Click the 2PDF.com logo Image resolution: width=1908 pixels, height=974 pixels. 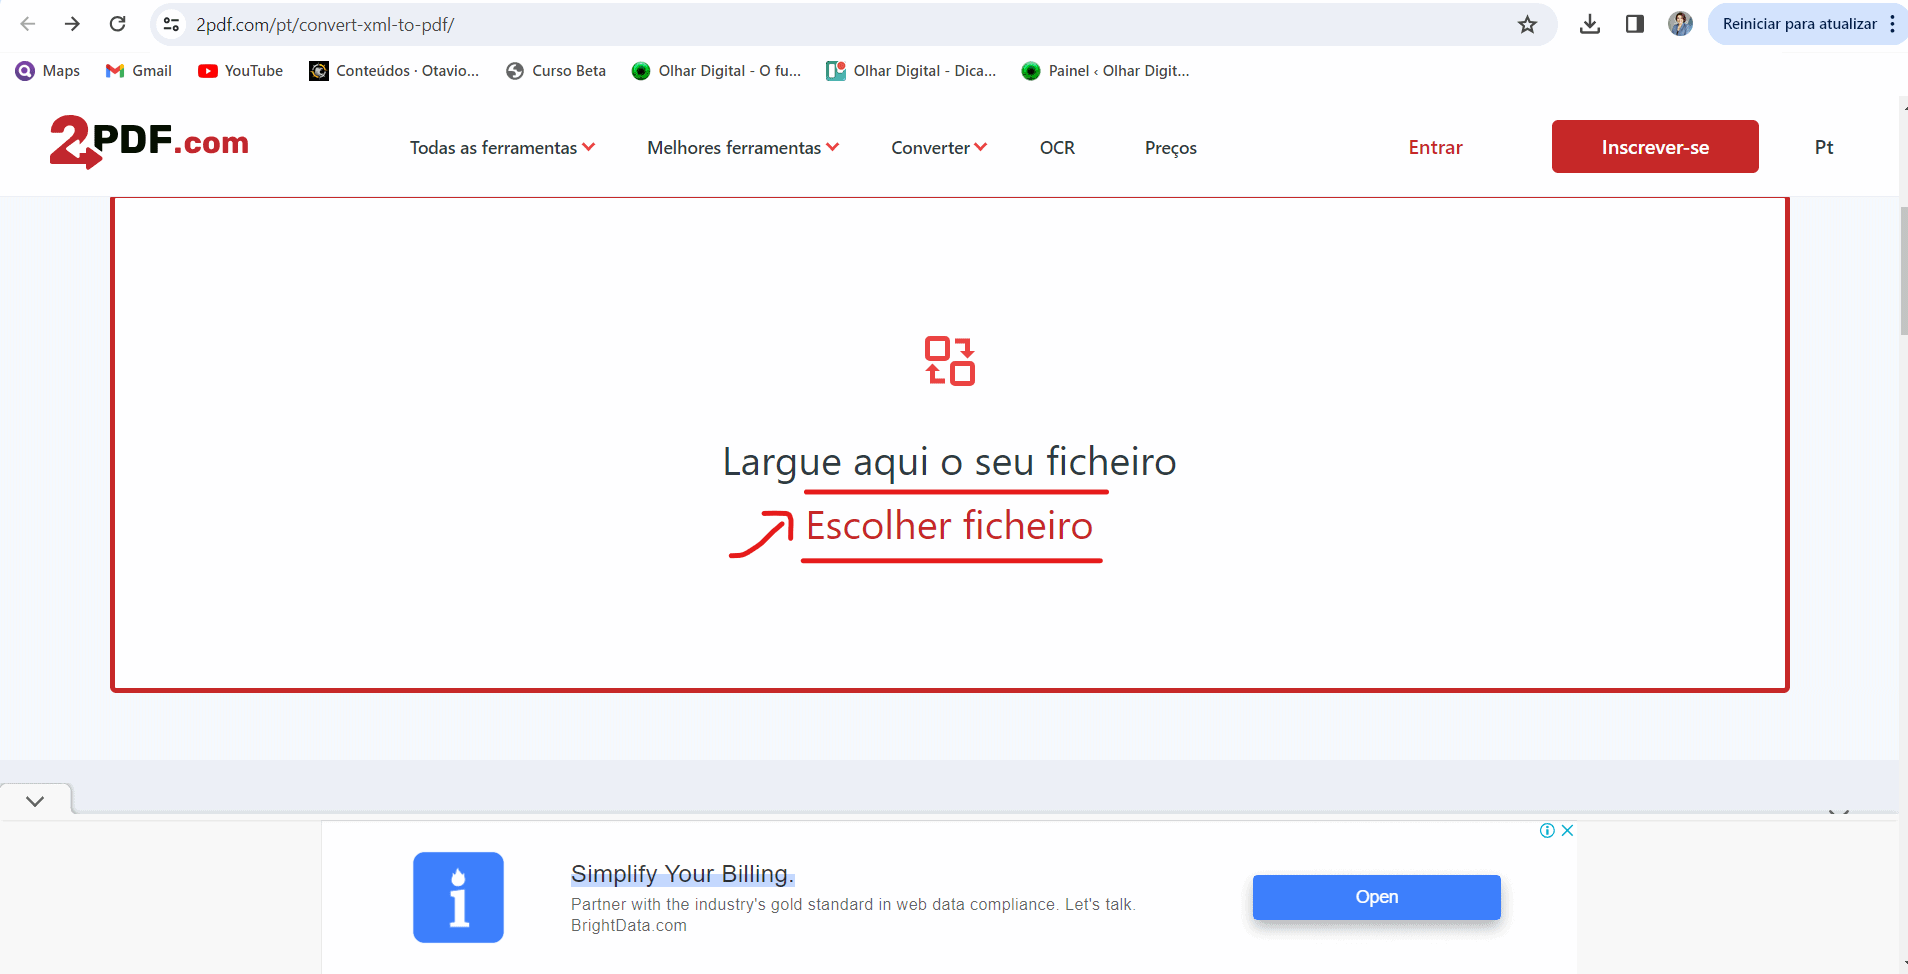[x=148, y=142]
